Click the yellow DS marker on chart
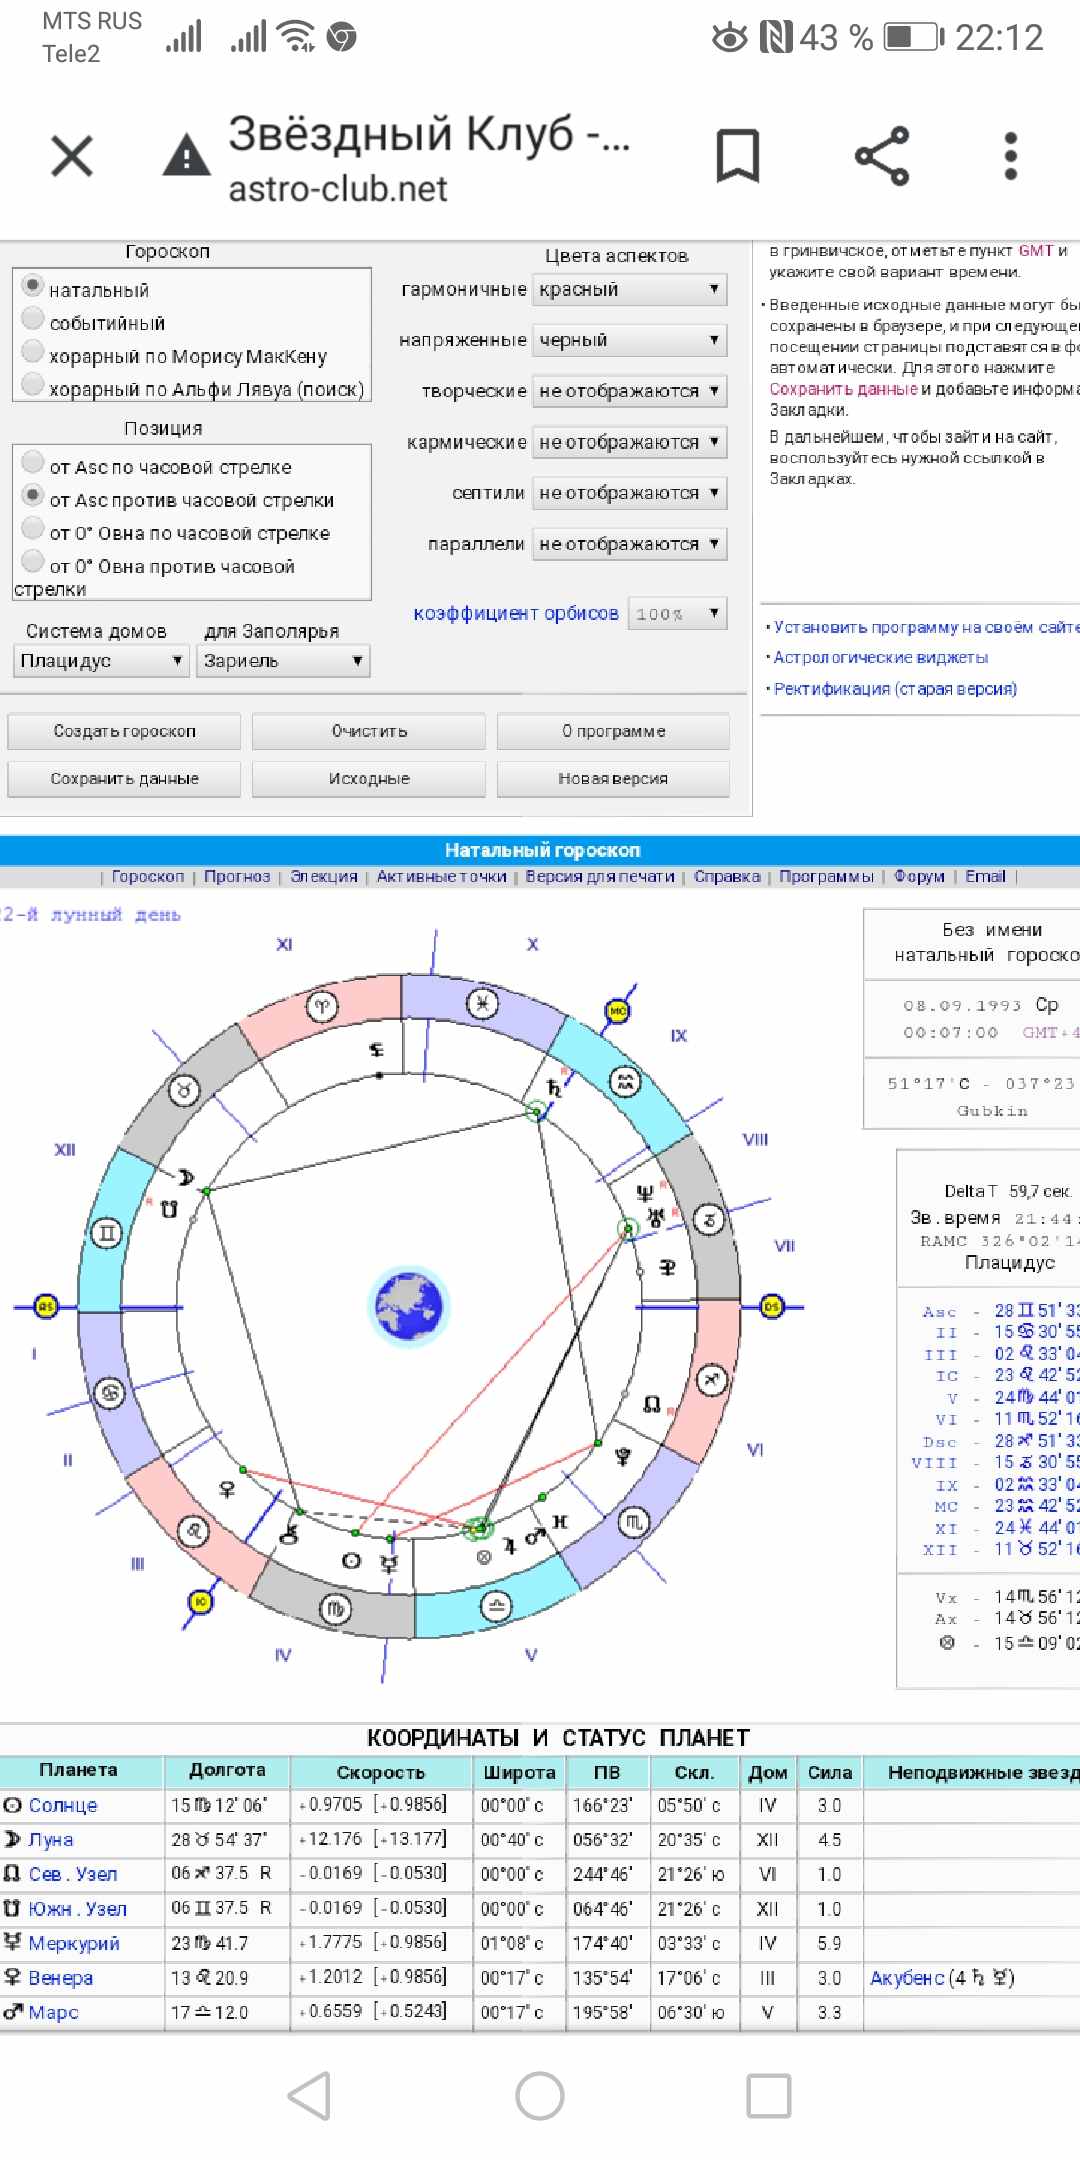The image size is (1080, 2160). tap(772, 1306)
